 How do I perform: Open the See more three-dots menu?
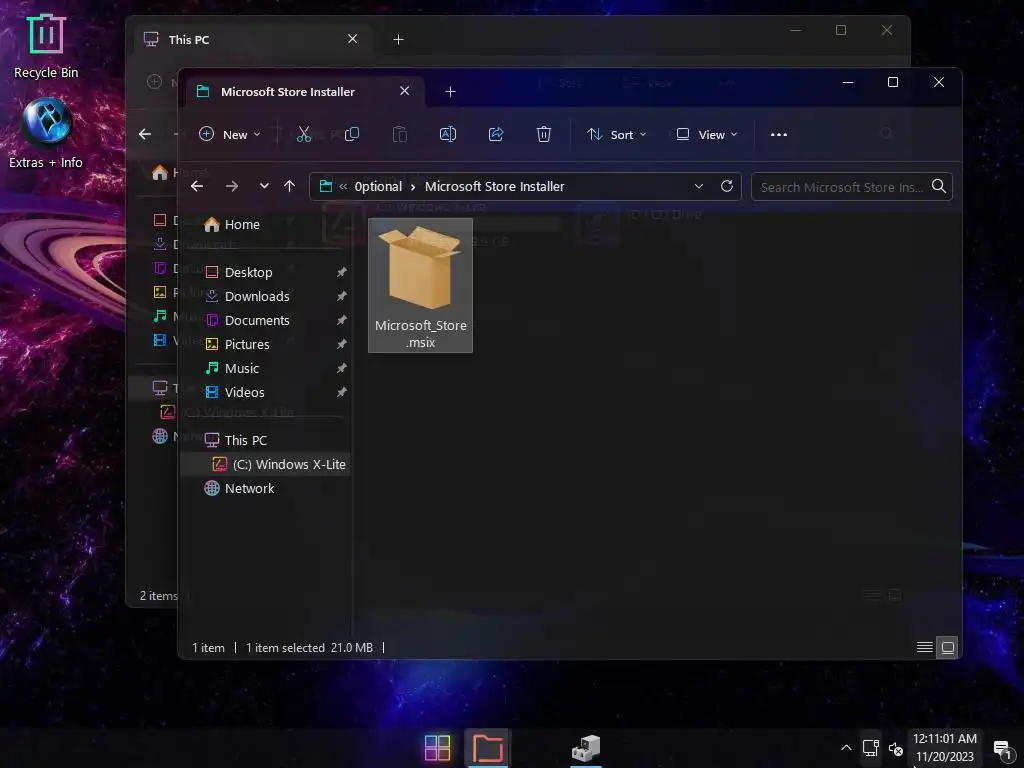[x=778, y=135]
